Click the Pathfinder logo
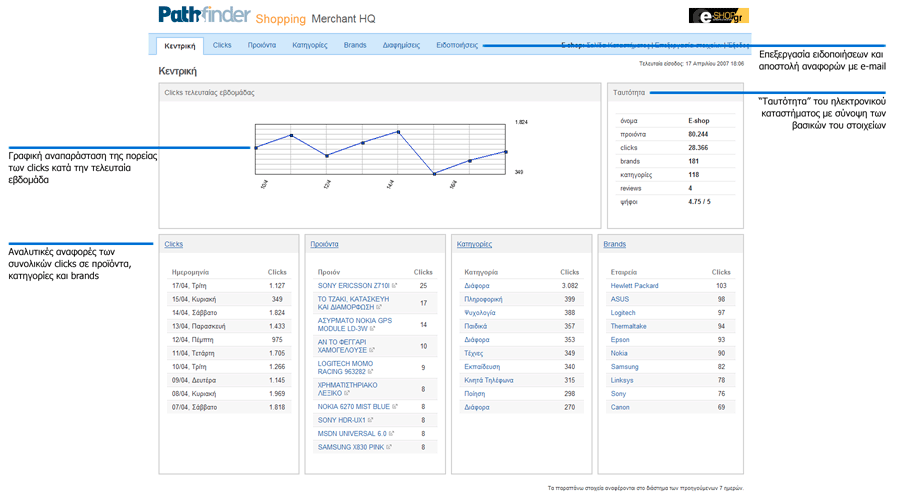 [204, 14]
